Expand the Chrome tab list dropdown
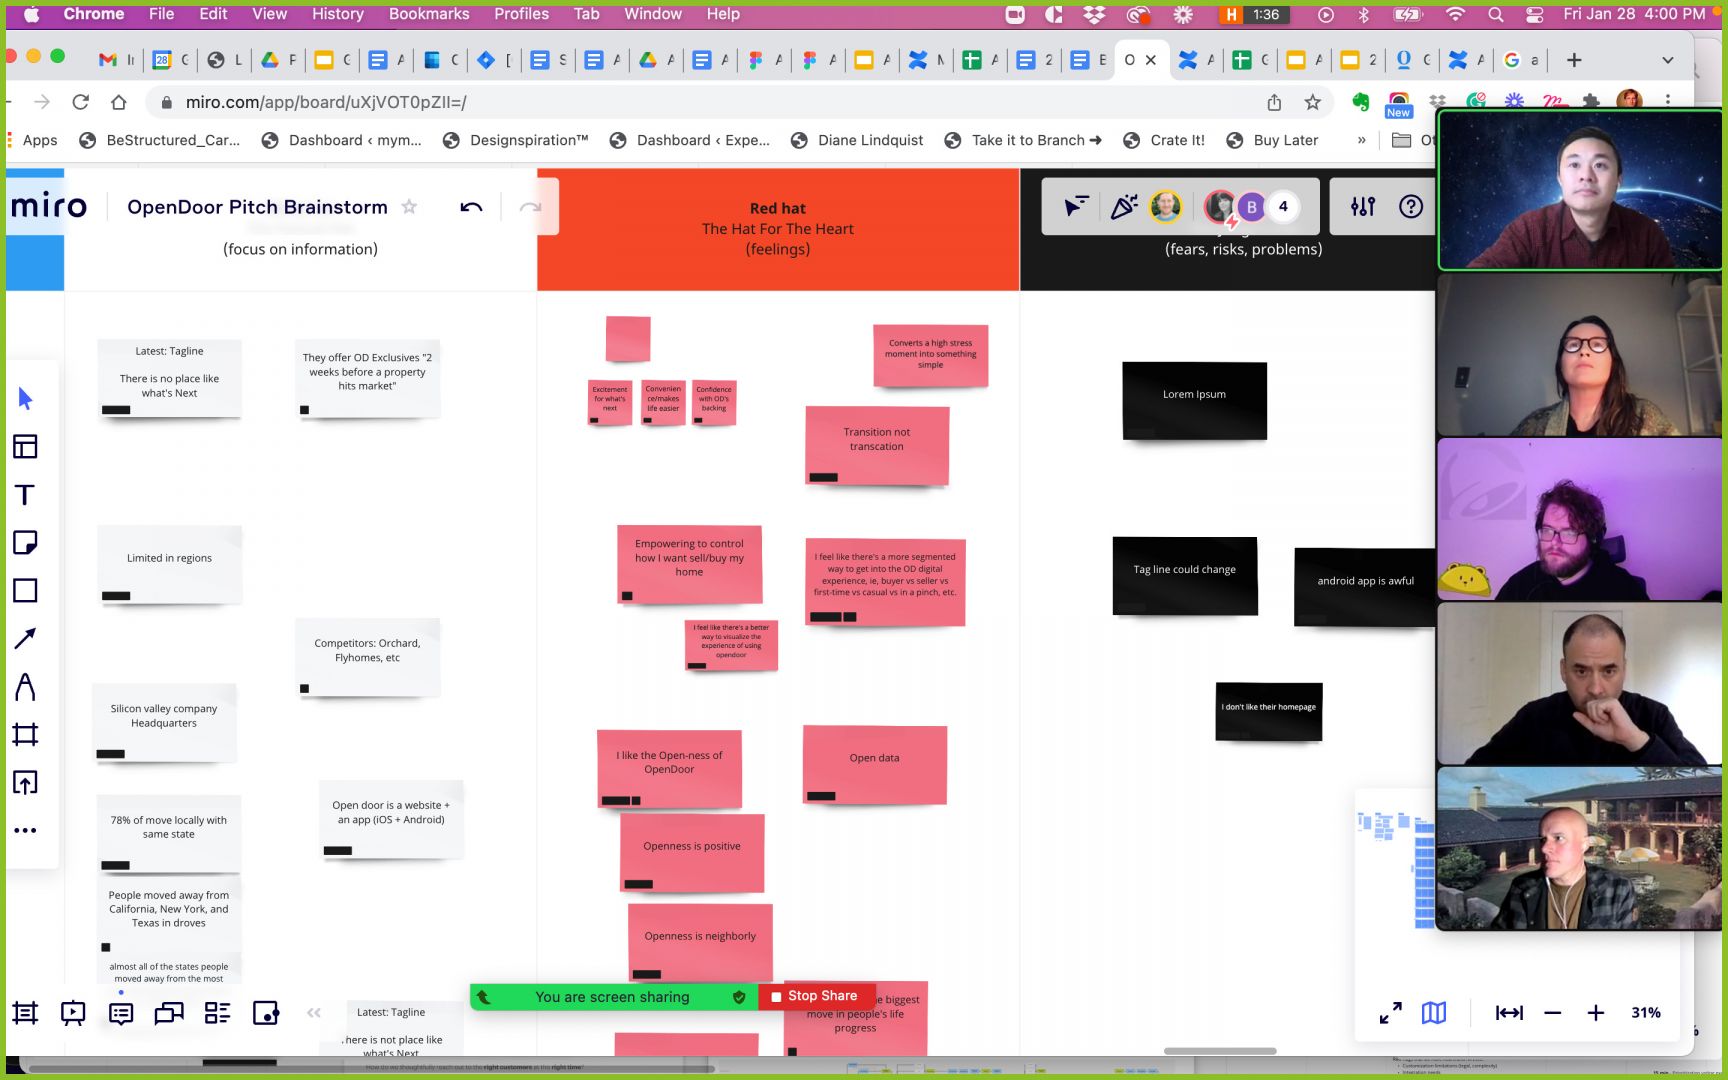Viewport: 1728px width, 1080px height. pos(1667,60)
